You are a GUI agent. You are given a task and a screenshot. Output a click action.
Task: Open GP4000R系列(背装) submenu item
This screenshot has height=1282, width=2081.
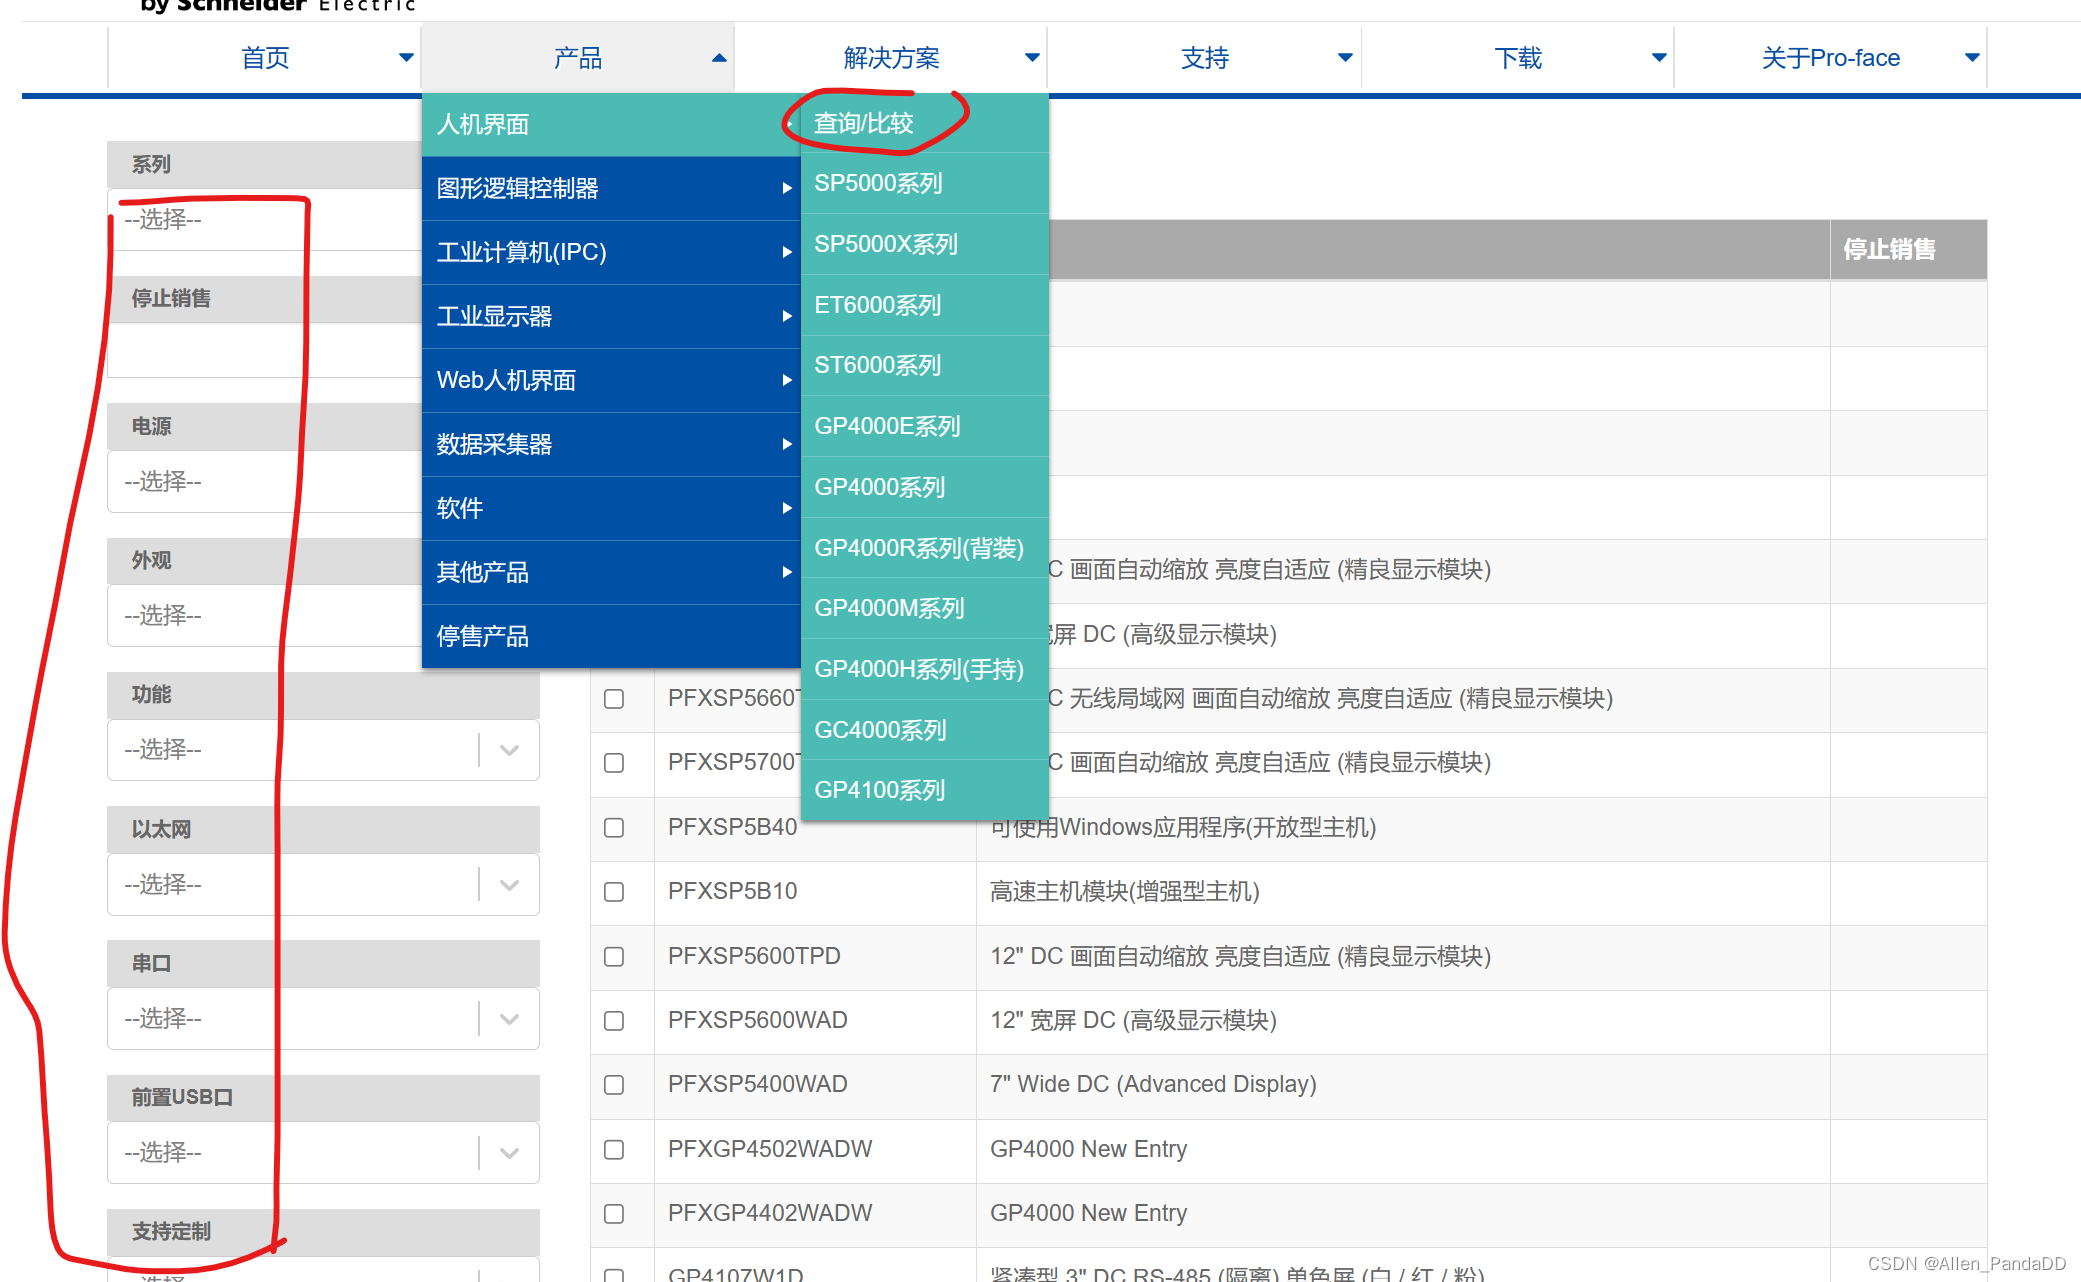pyautogui.click(x=924, y=548)
